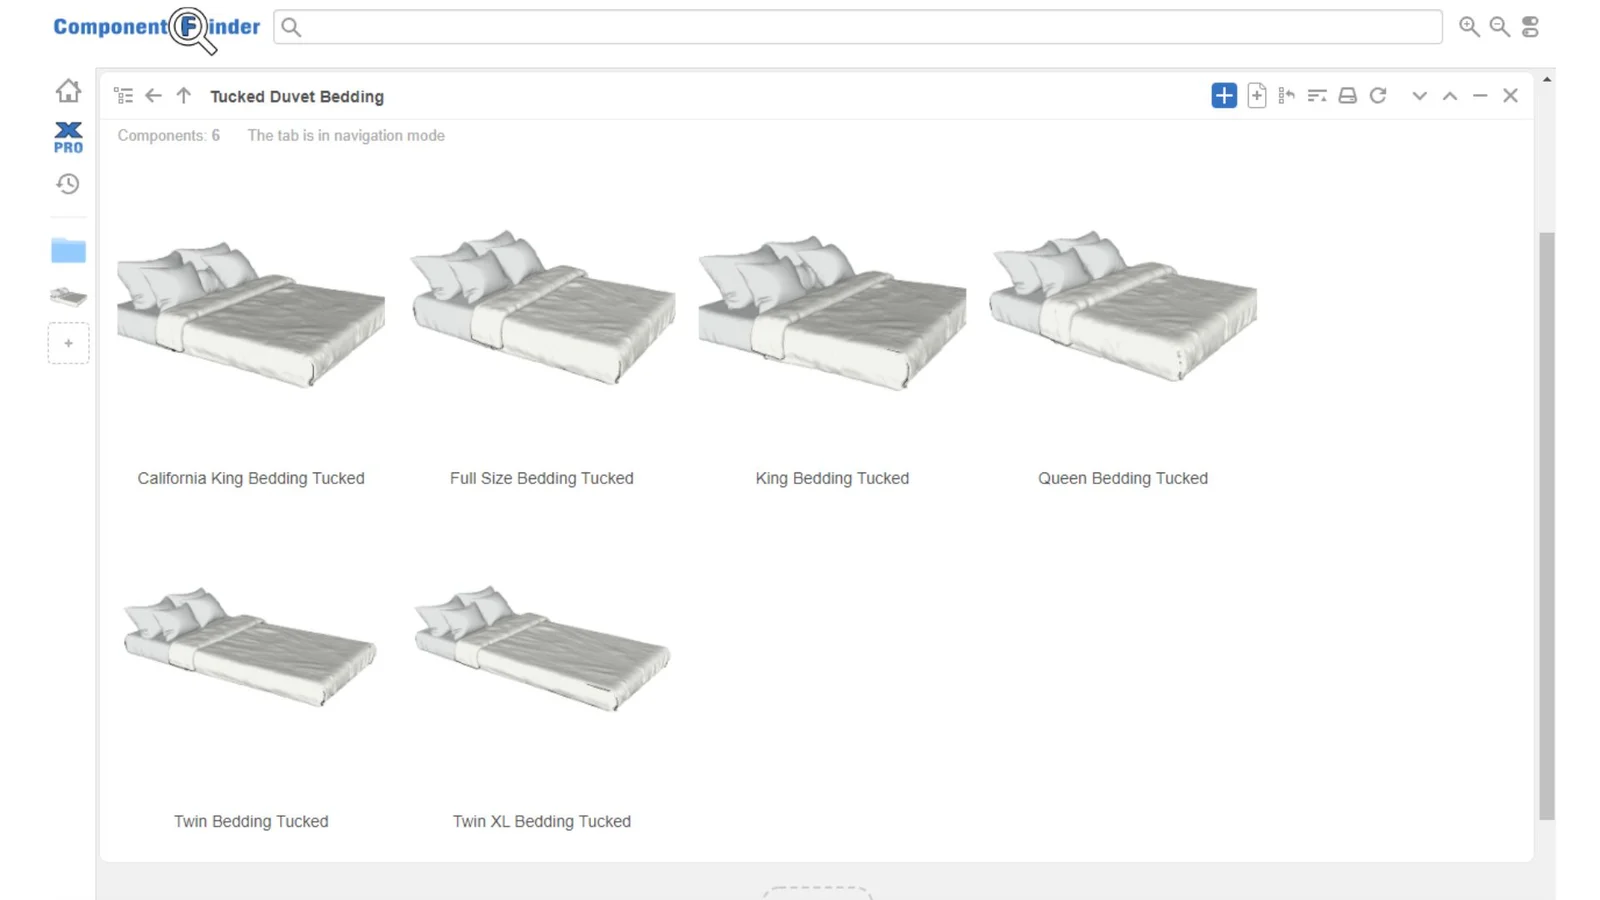Refresh the Tucked Duvet Bedding view

[x=1379, y=95]
